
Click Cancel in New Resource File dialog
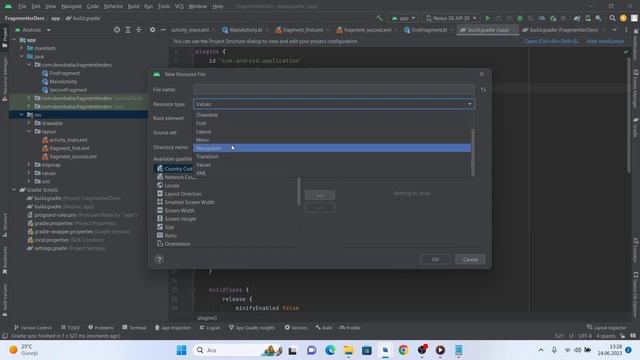click(x=470, y=260)
